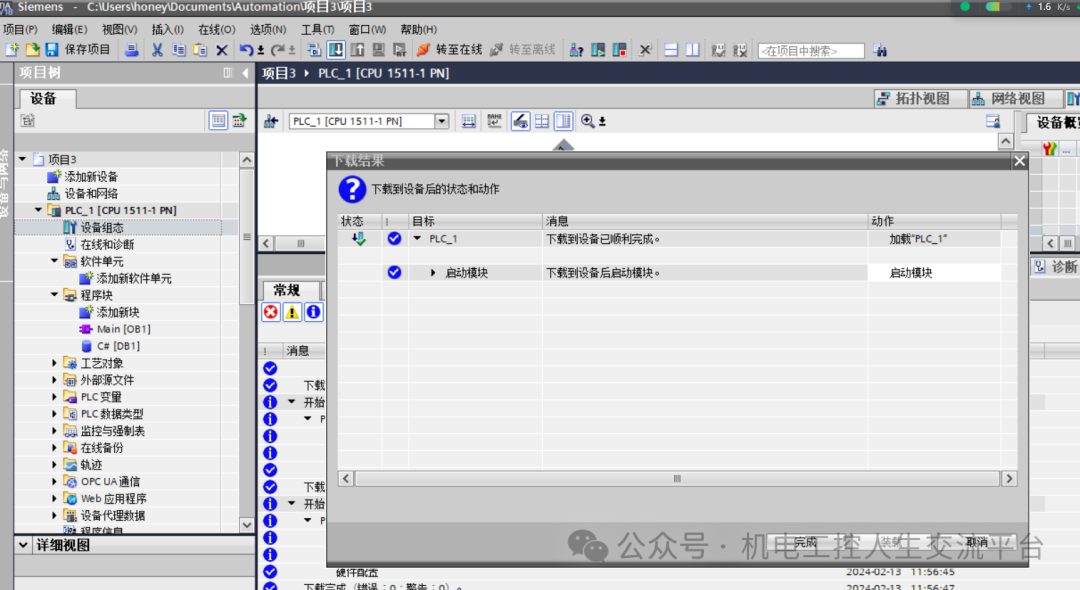Click the project search input field
This screenshot has width=1080, height=590.
click(x=811, y=50)
